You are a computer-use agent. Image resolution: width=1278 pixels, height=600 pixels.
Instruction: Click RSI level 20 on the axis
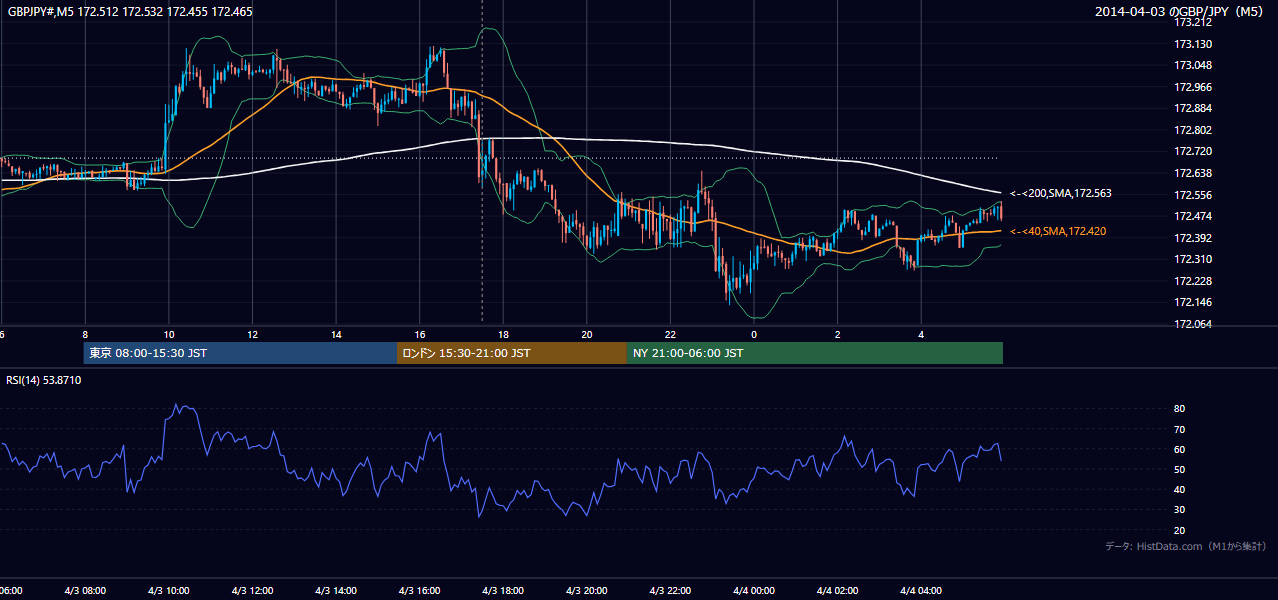click(1180, 530)
